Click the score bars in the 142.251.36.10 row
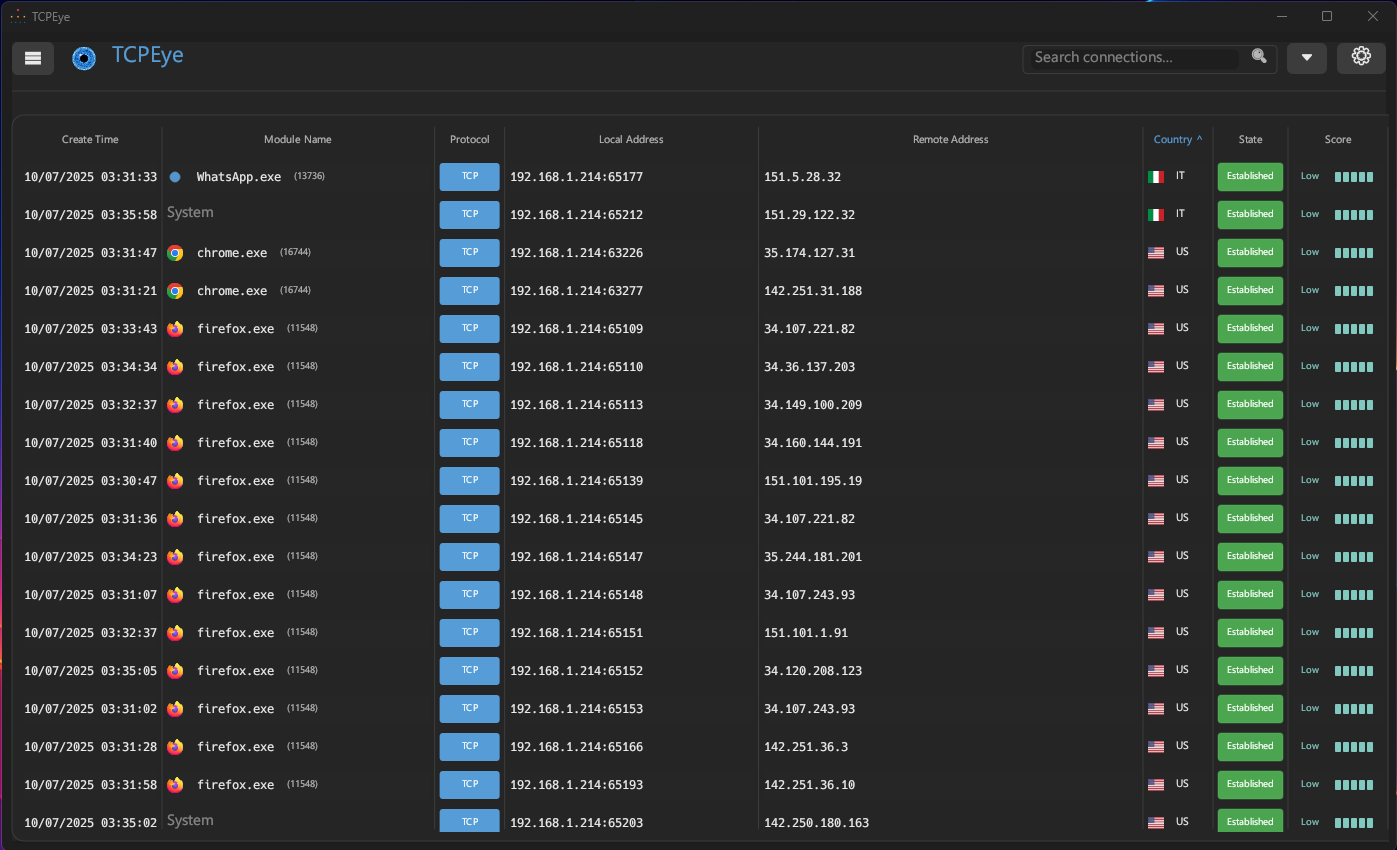Viewport: 1397px width, 850px height. [1354, 785]
